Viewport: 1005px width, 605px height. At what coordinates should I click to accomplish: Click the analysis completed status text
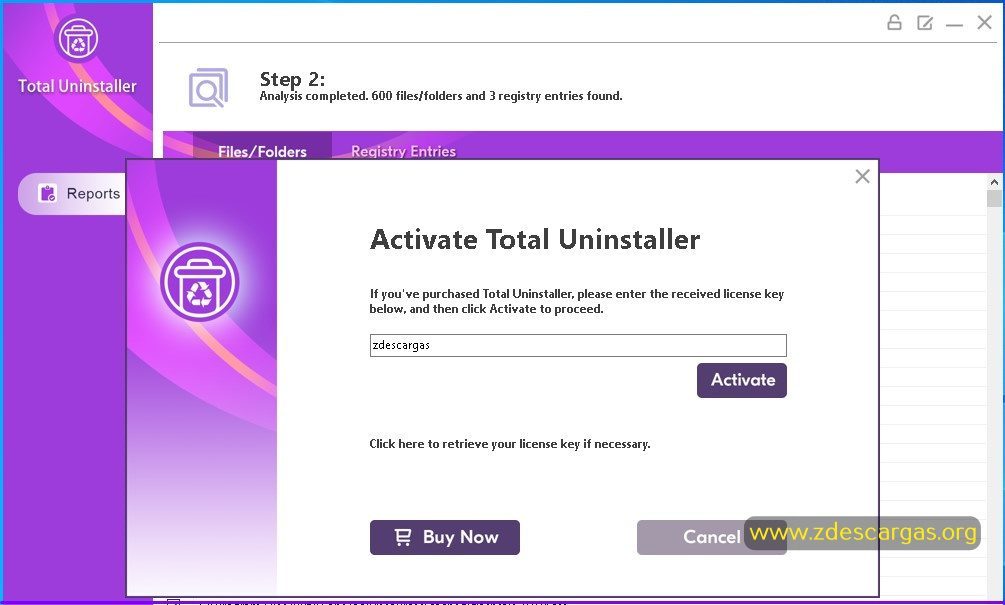[x=441, y=96]
